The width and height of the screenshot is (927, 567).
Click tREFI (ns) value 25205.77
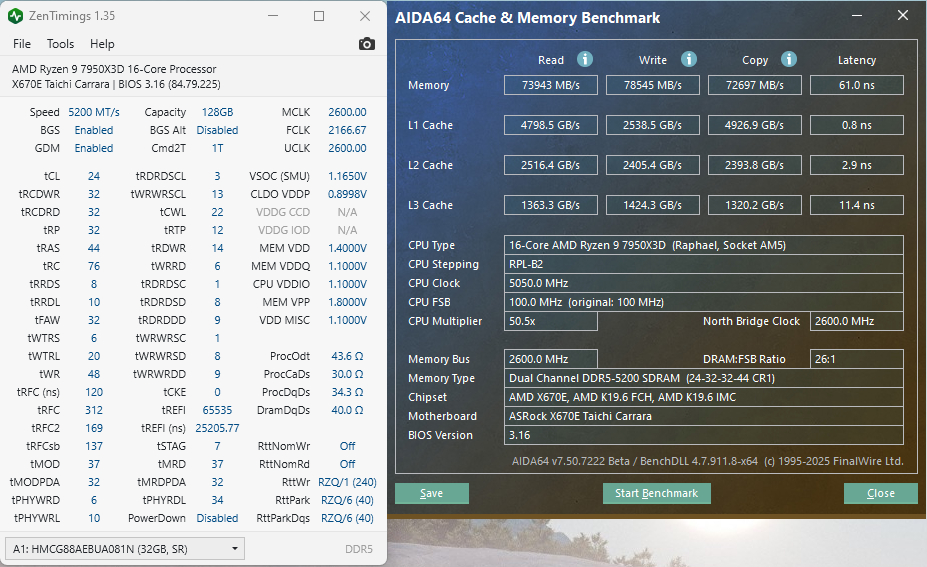pyautogui.click(x=218, y=428)
